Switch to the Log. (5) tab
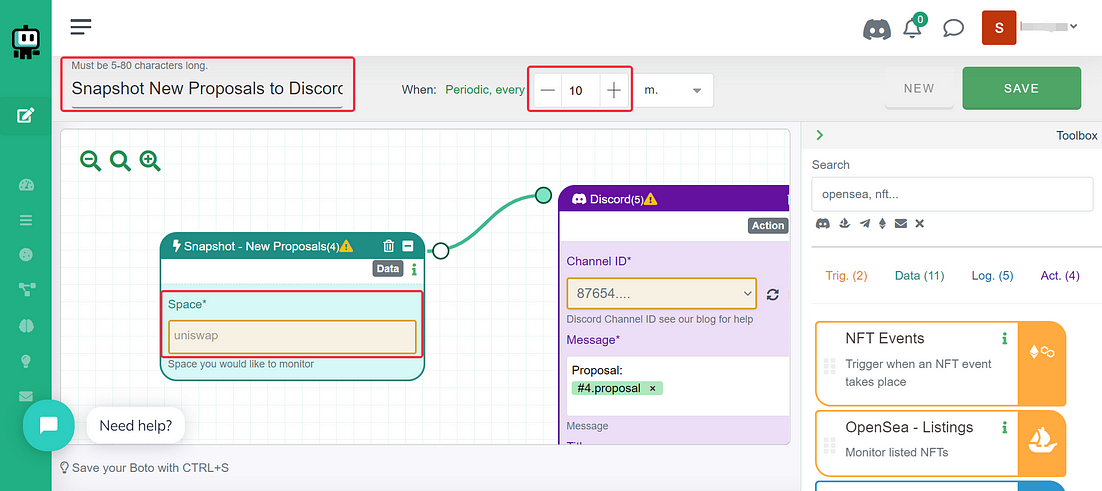Image resolution: width=1102 pixels, height=491 pixels. click(992, 276)
